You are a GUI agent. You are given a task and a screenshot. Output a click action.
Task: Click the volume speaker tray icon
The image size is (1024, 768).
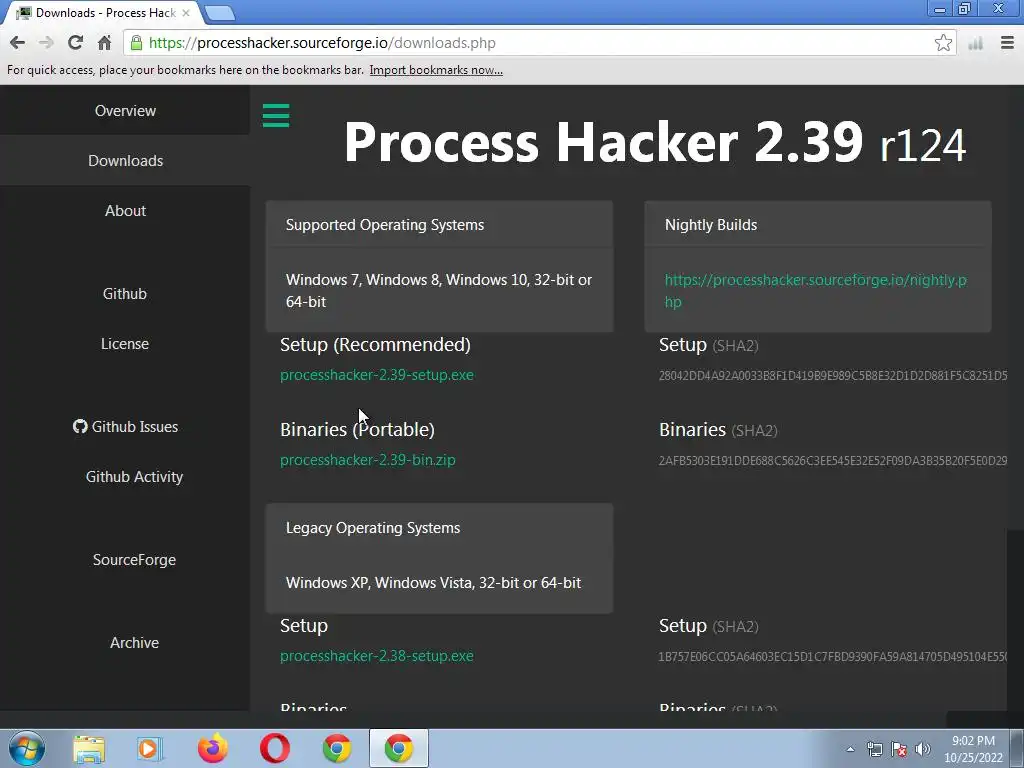click(x=922, y=749)
